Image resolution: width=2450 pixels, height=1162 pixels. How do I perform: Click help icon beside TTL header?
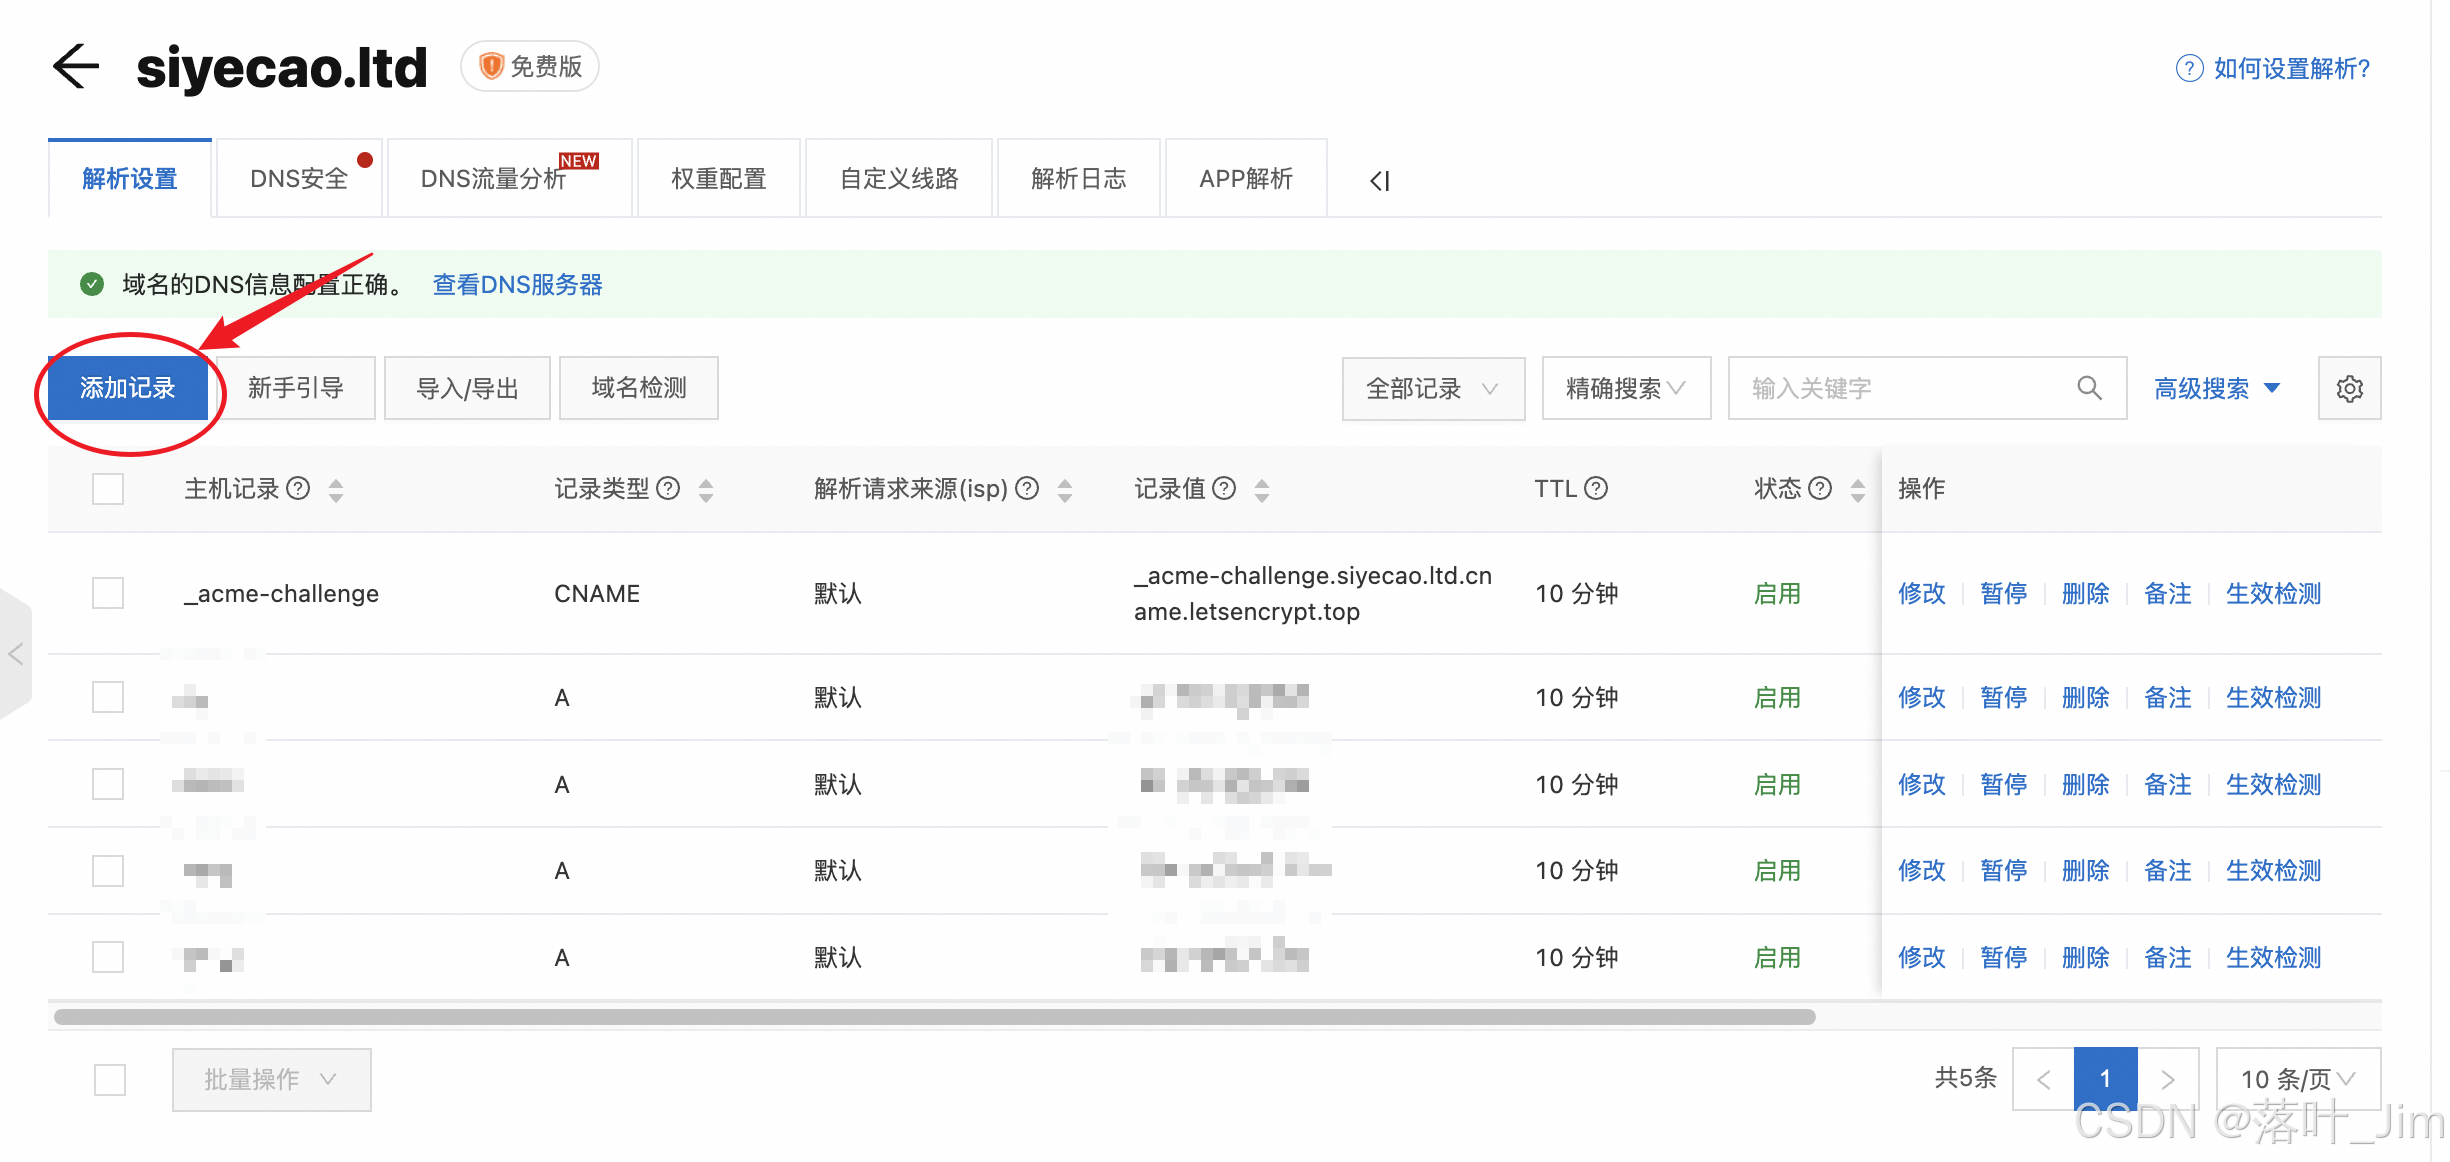[1596, 488]
